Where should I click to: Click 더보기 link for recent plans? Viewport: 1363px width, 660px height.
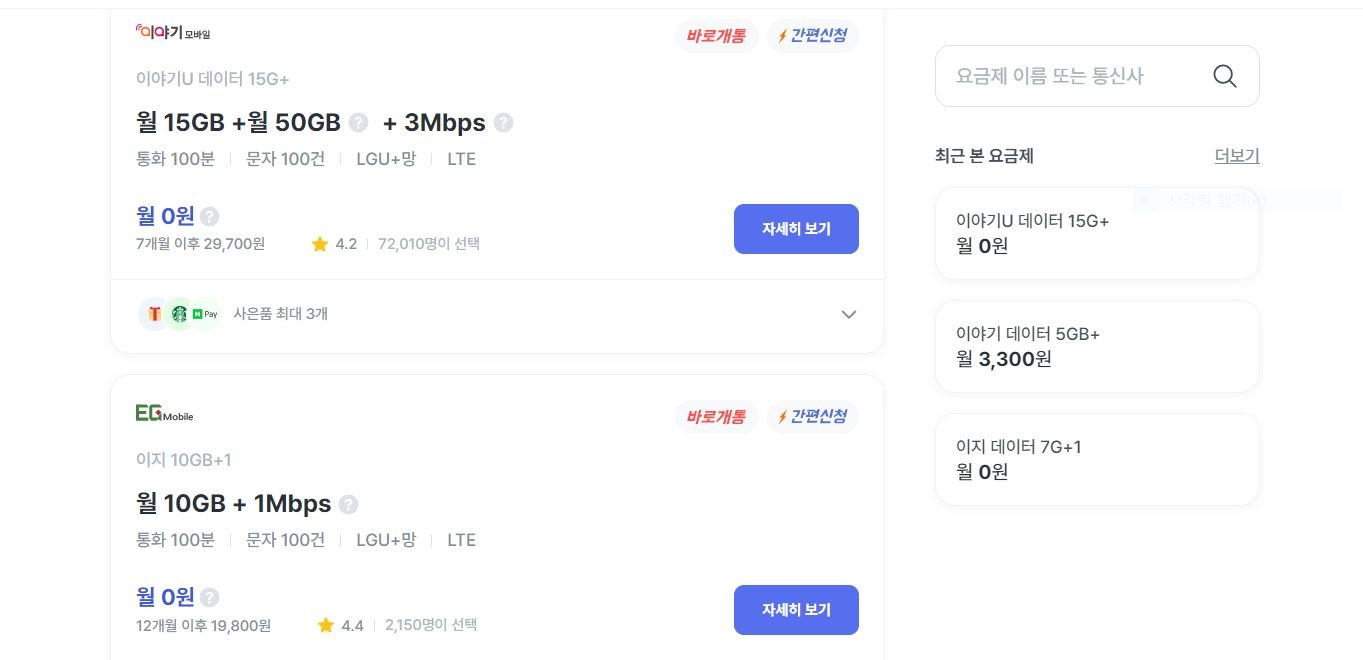[1236, 156]
